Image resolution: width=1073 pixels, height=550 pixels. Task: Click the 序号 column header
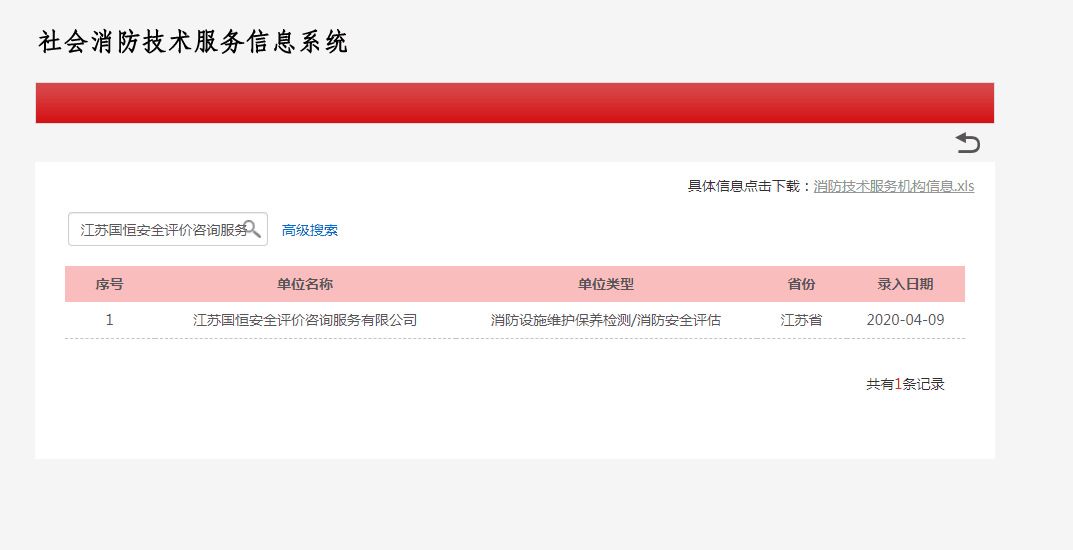point(109,284)
